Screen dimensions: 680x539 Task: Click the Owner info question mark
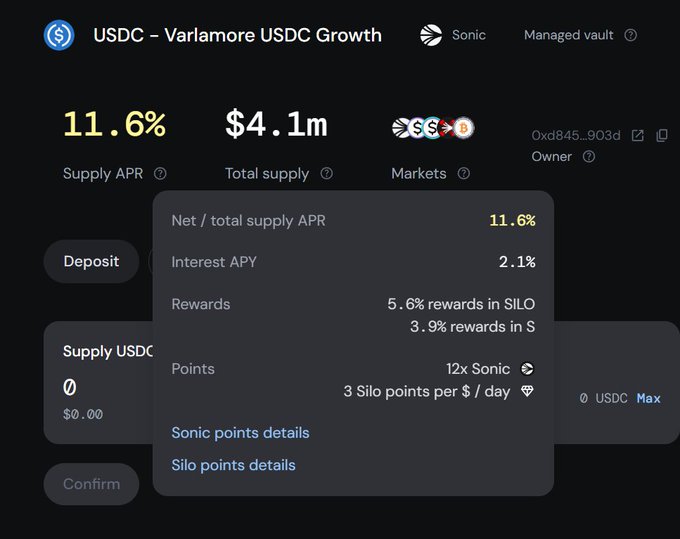coord(589,157)
